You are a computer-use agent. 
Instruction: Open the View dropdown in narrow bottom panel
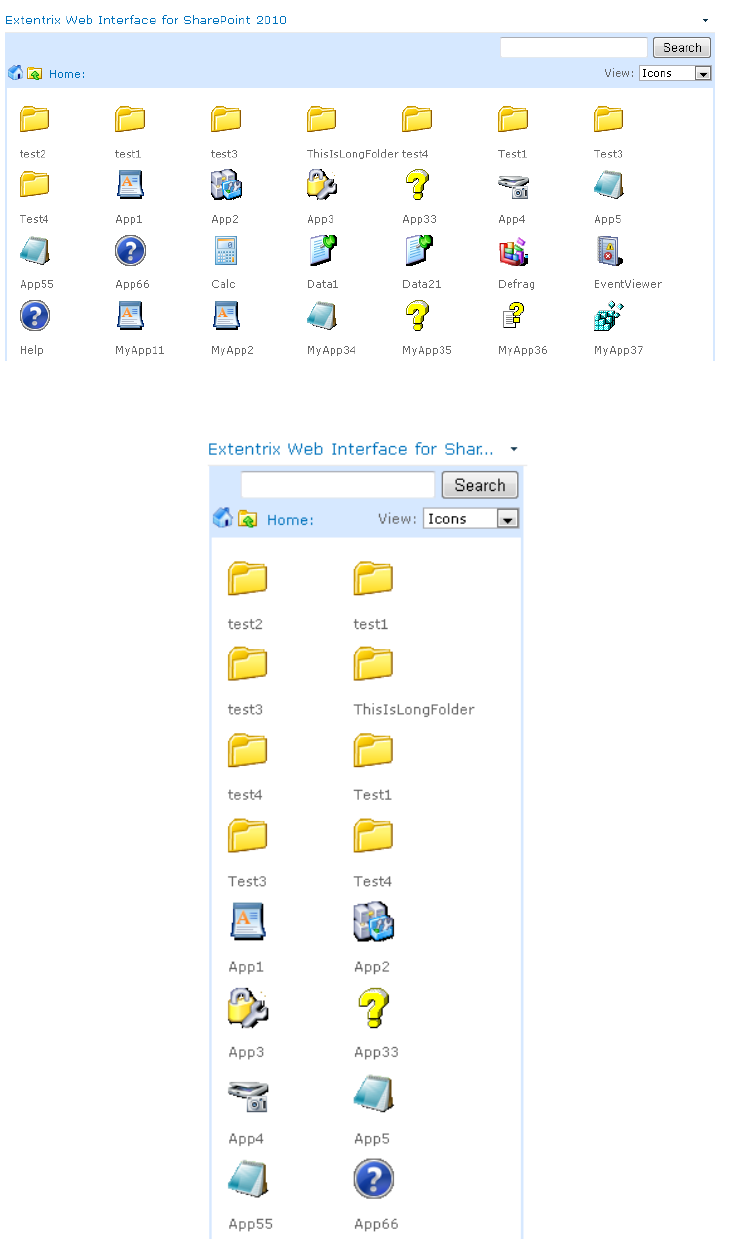point(471,518)
